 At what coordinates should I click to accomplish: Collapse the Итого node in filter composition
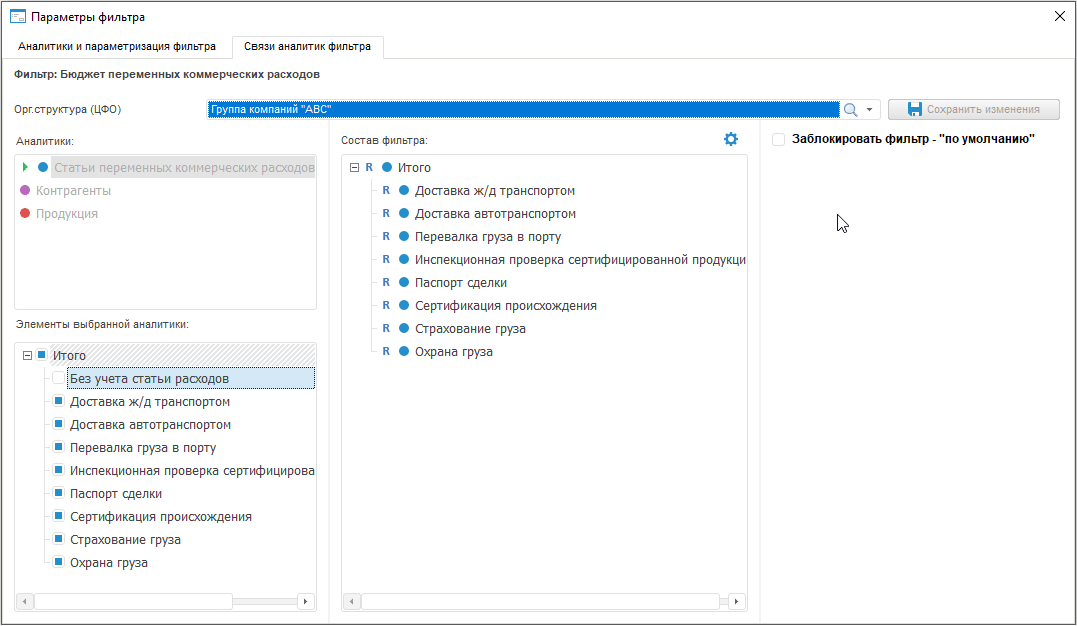(354, 168)
